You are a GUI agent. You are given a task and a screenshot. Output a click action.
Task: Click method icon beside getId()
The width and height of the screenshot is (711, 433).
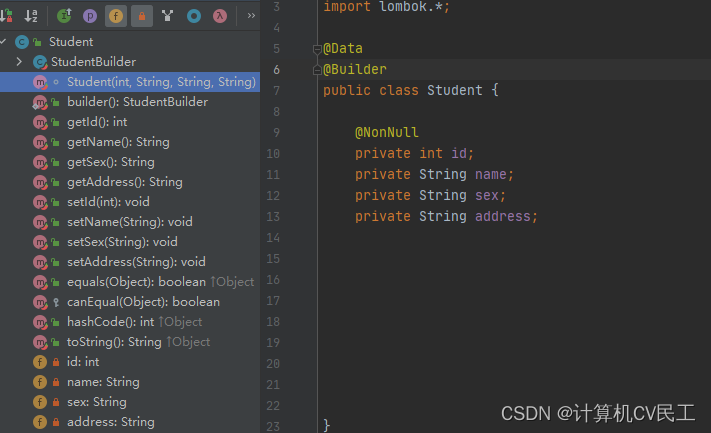click(x=40, y=122)
